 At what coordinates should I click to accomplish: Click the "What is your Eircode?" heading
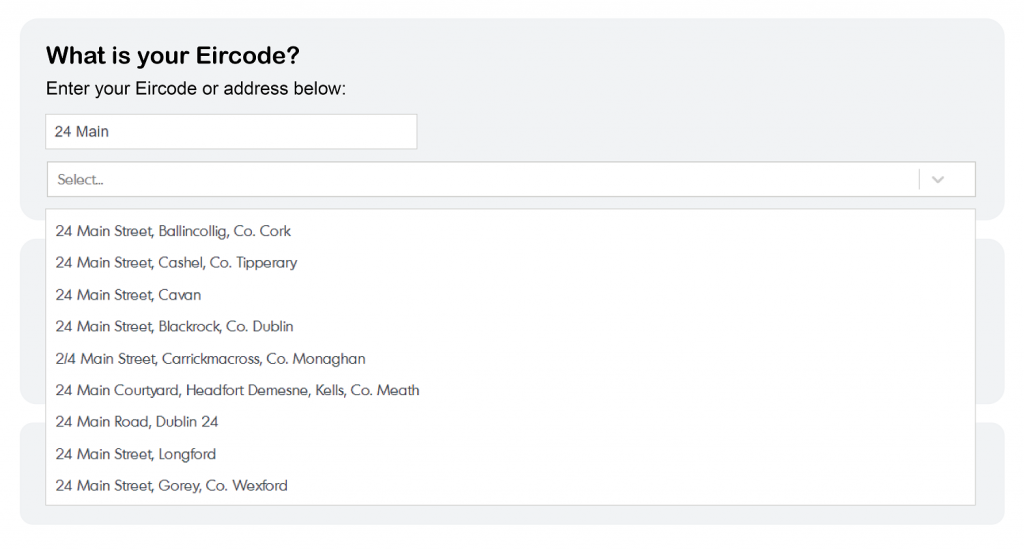click(x=173, y=56)
